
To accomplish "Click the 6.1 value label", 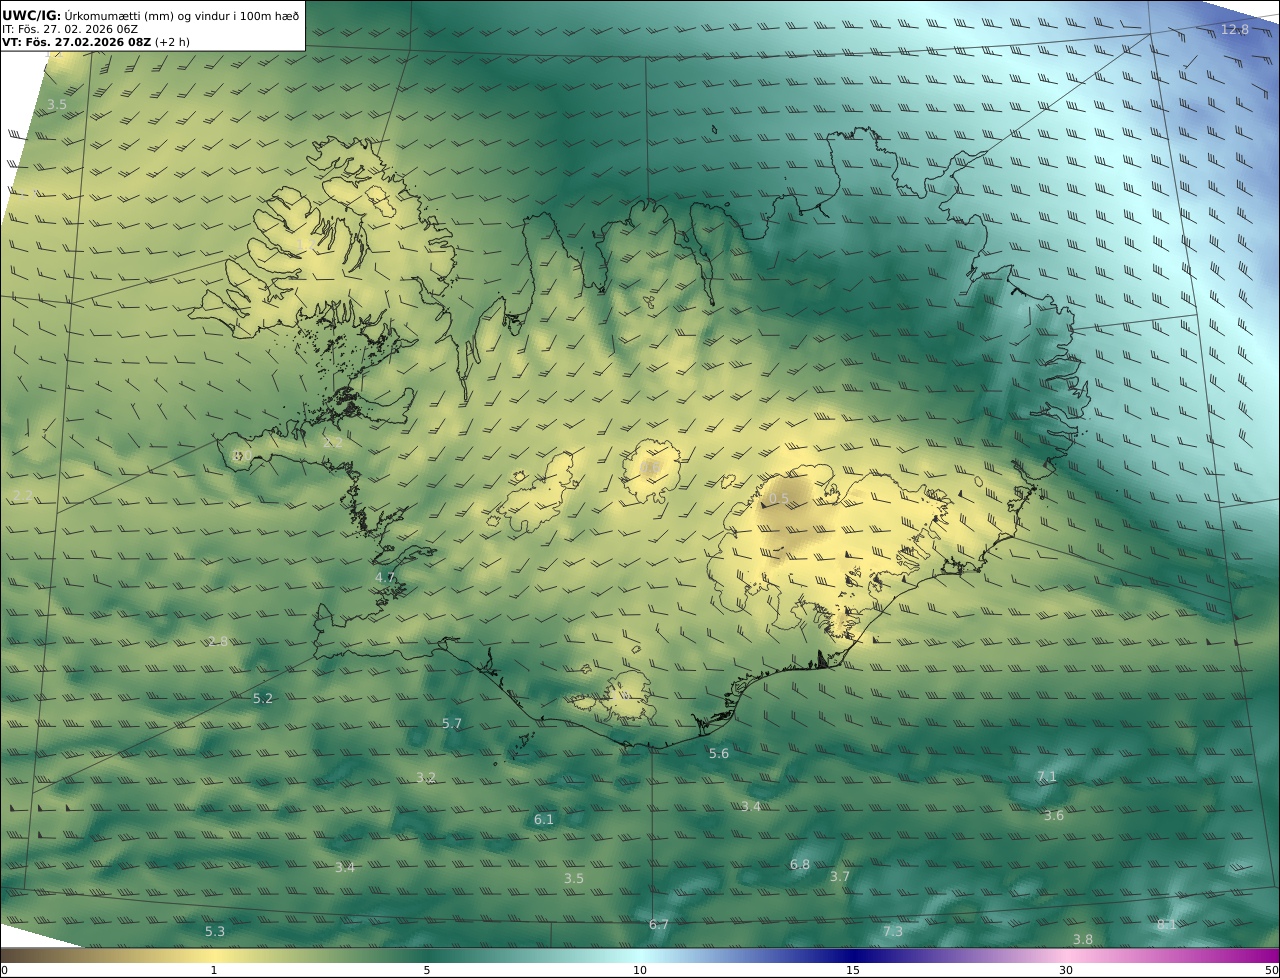I will pos(543,819).
